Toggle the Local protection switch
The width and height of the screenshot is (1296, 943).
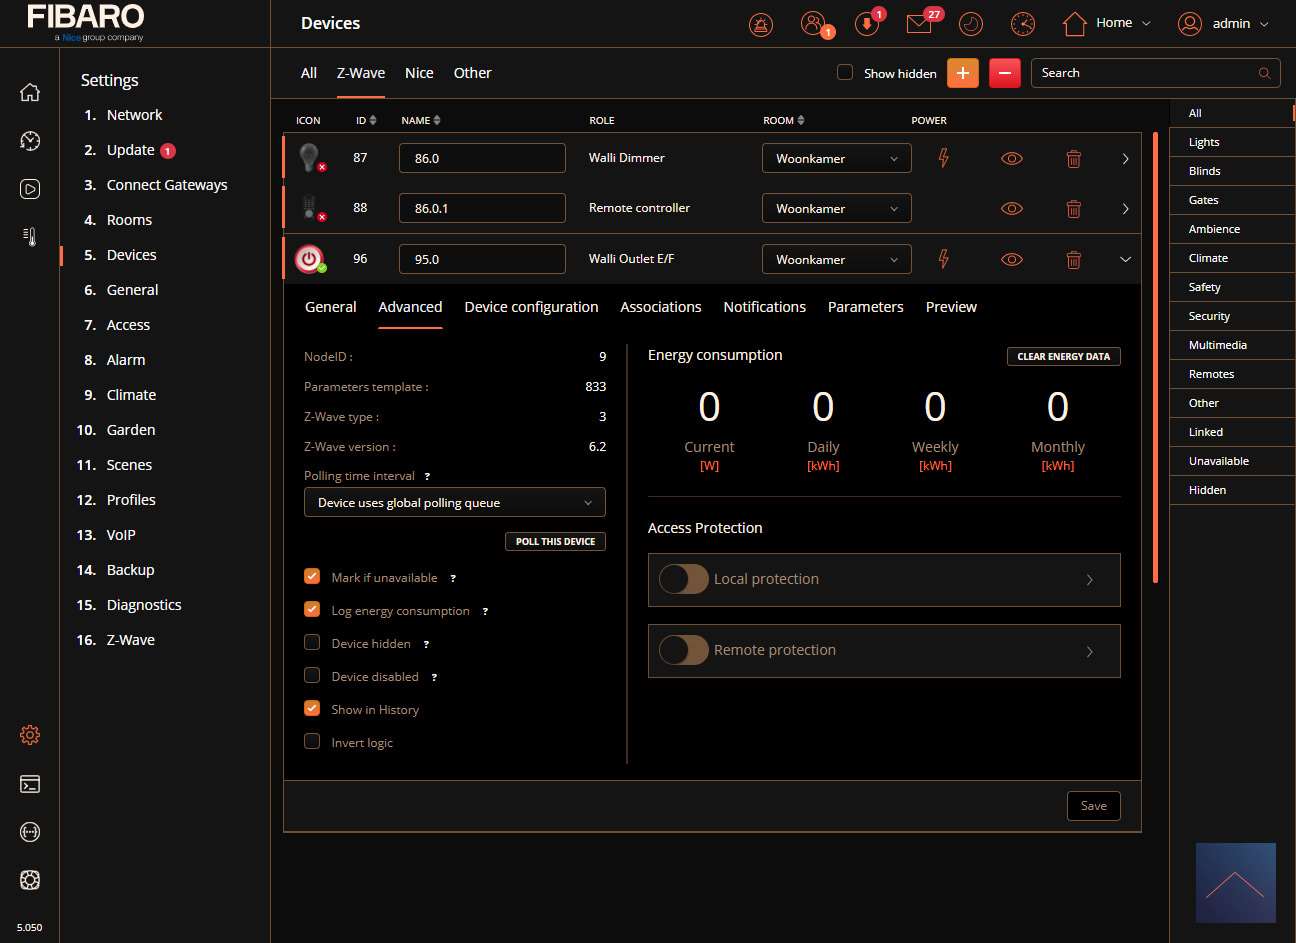coord(683,579)
